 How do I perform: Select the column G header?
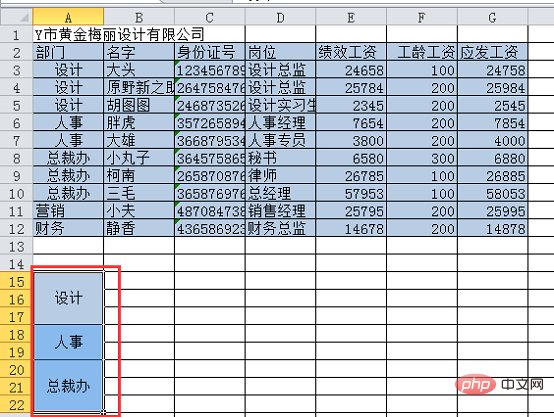point(493,17)
